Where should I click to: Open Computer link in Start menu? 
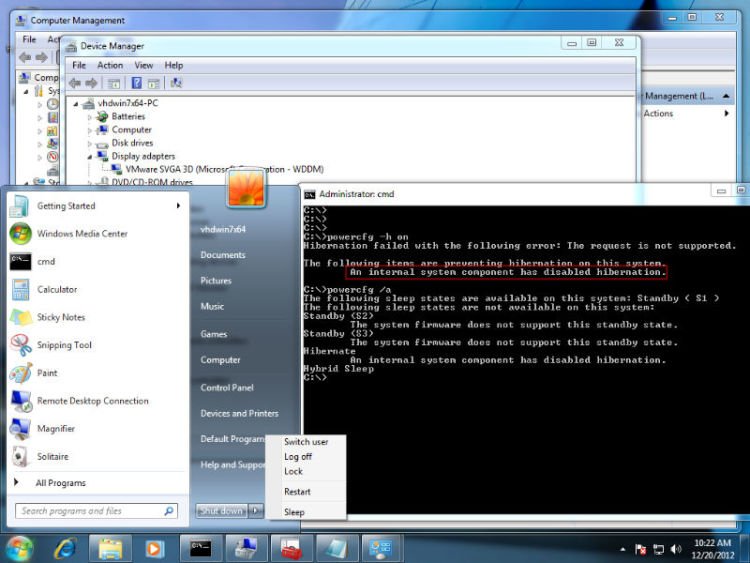(220, 360)
